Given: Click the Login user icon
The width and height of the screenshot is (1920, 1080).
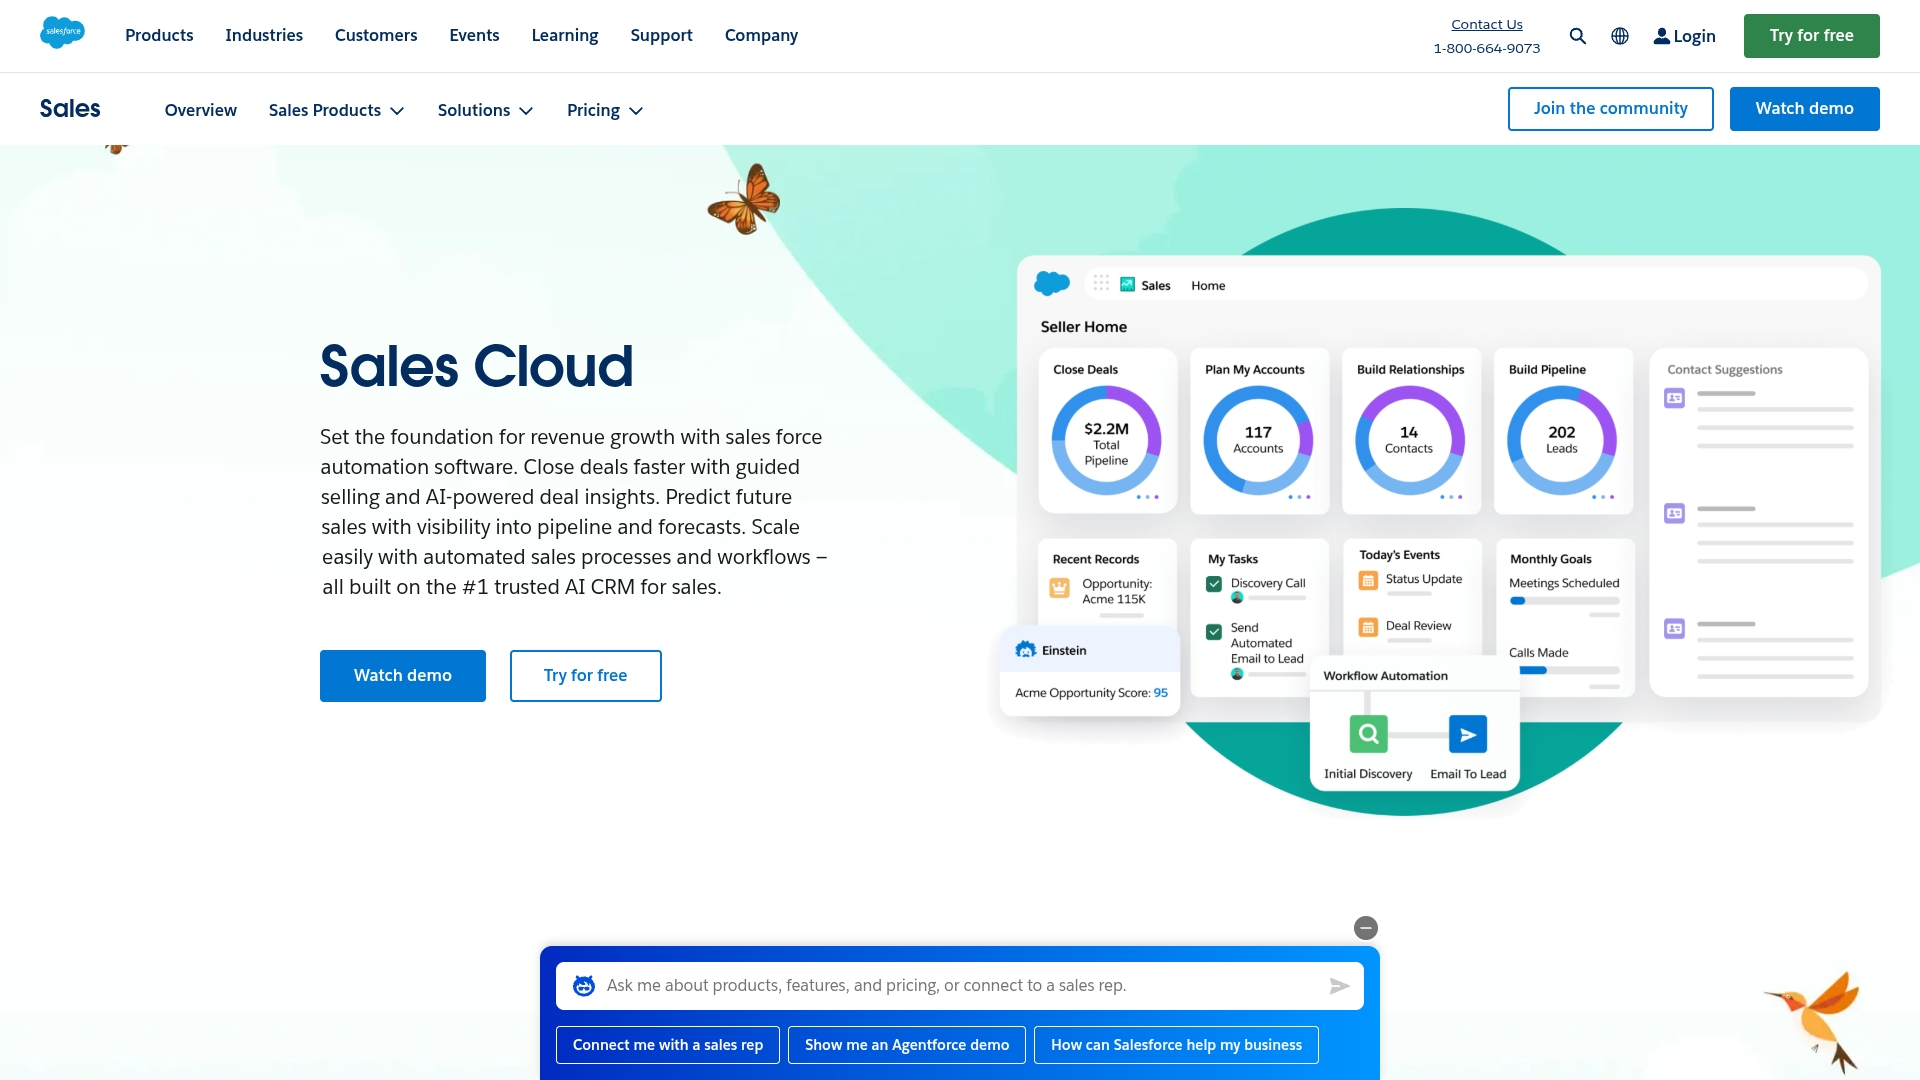Looking at the screenshot, I should pos(1661,35).
